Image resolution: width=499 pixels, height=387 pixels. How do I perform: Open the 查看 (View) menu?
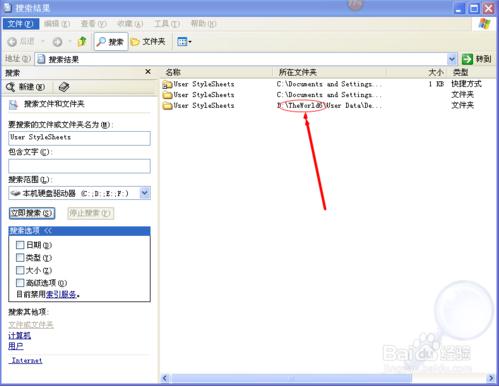pyautogui.click(x=94, y=24)
